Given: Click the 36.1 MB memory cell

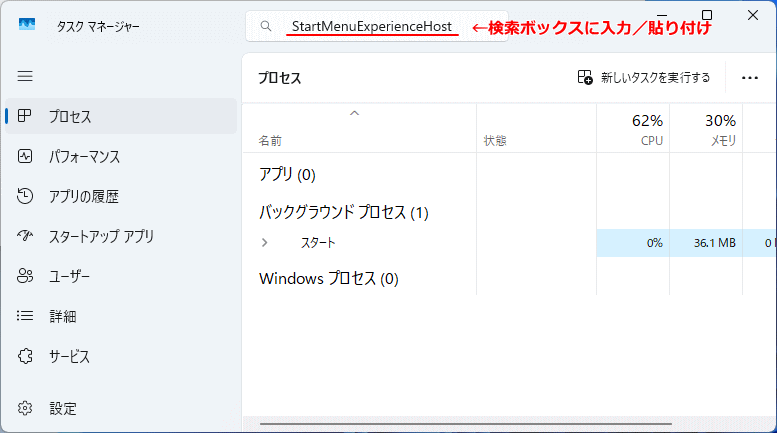Looking at the screenshot, I should (706, 243).
